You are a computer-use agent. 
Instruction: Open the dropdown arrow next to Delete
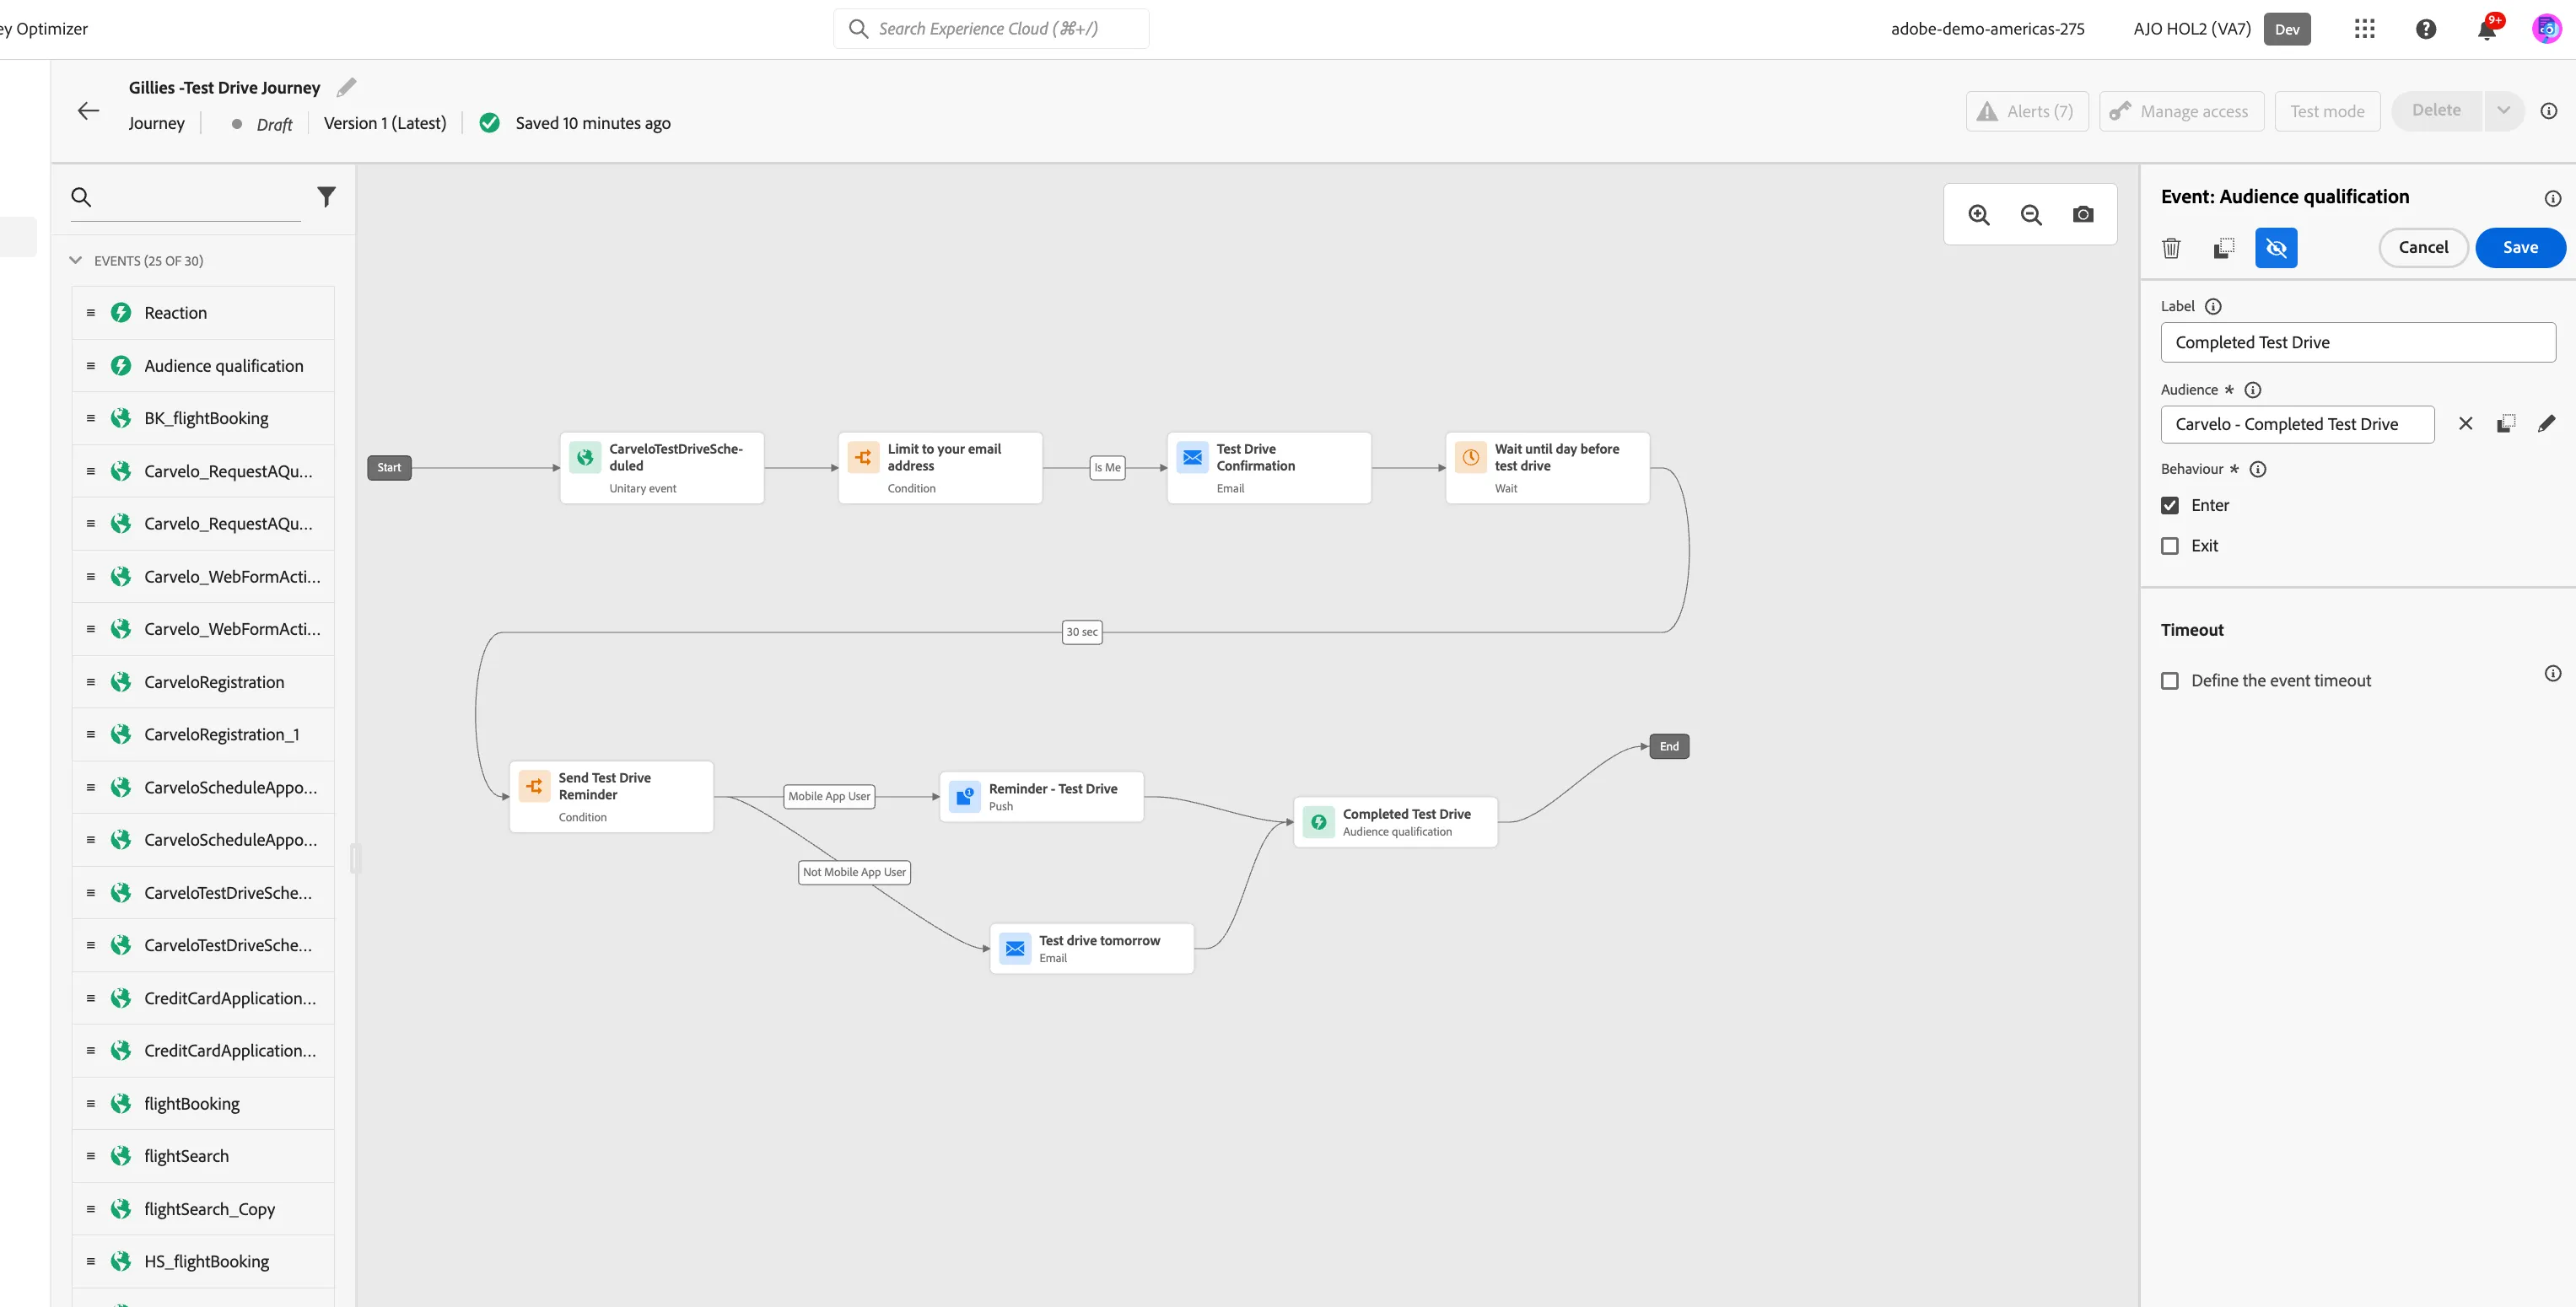pos(2503,111)
